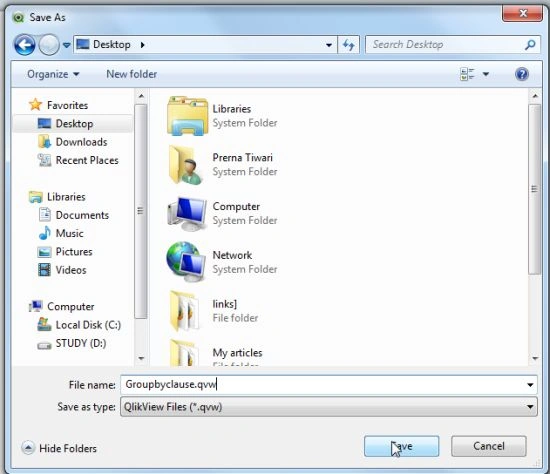This screenshot has height=474, width=550.
Task: Click the navigation pane scroll down arrow
Action: (141, 358)
